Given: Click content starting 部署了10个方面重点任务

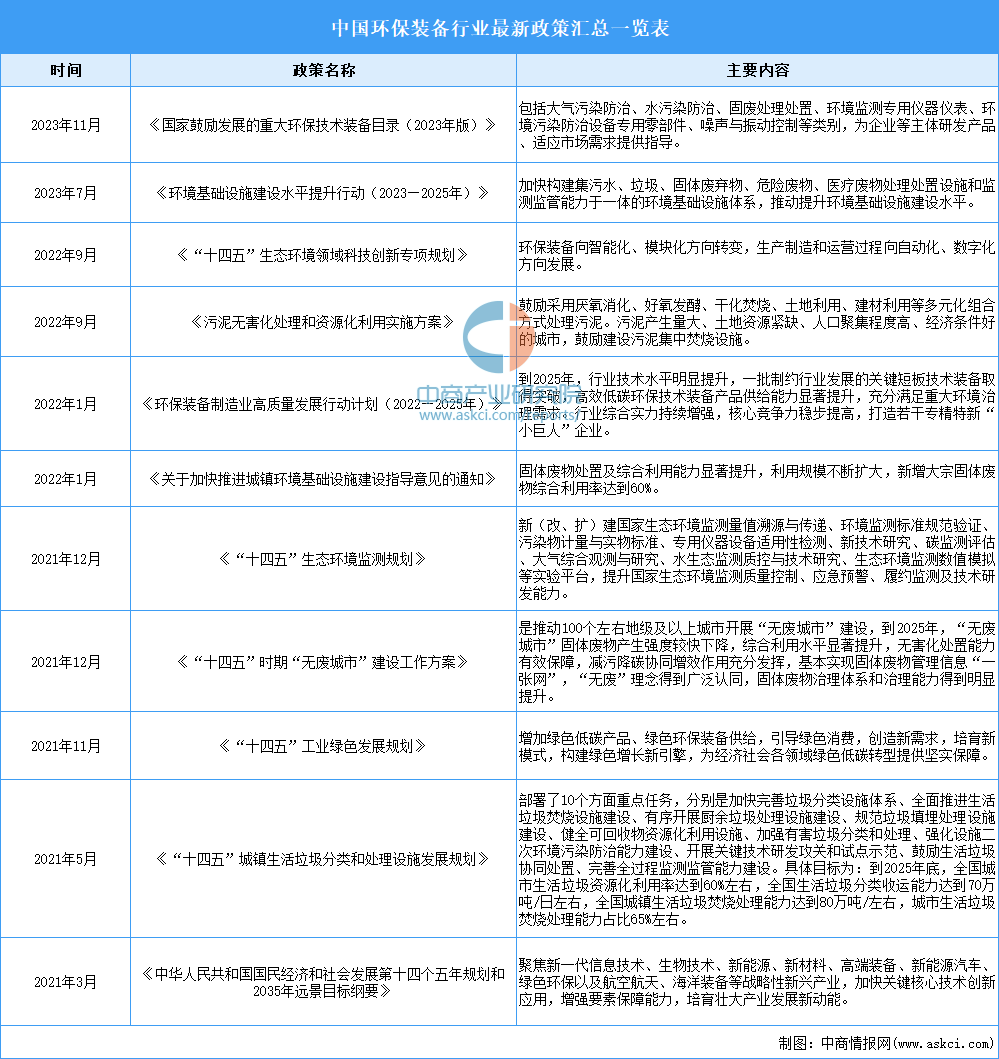Looking at the screenshot, I should tap(757, 859).
